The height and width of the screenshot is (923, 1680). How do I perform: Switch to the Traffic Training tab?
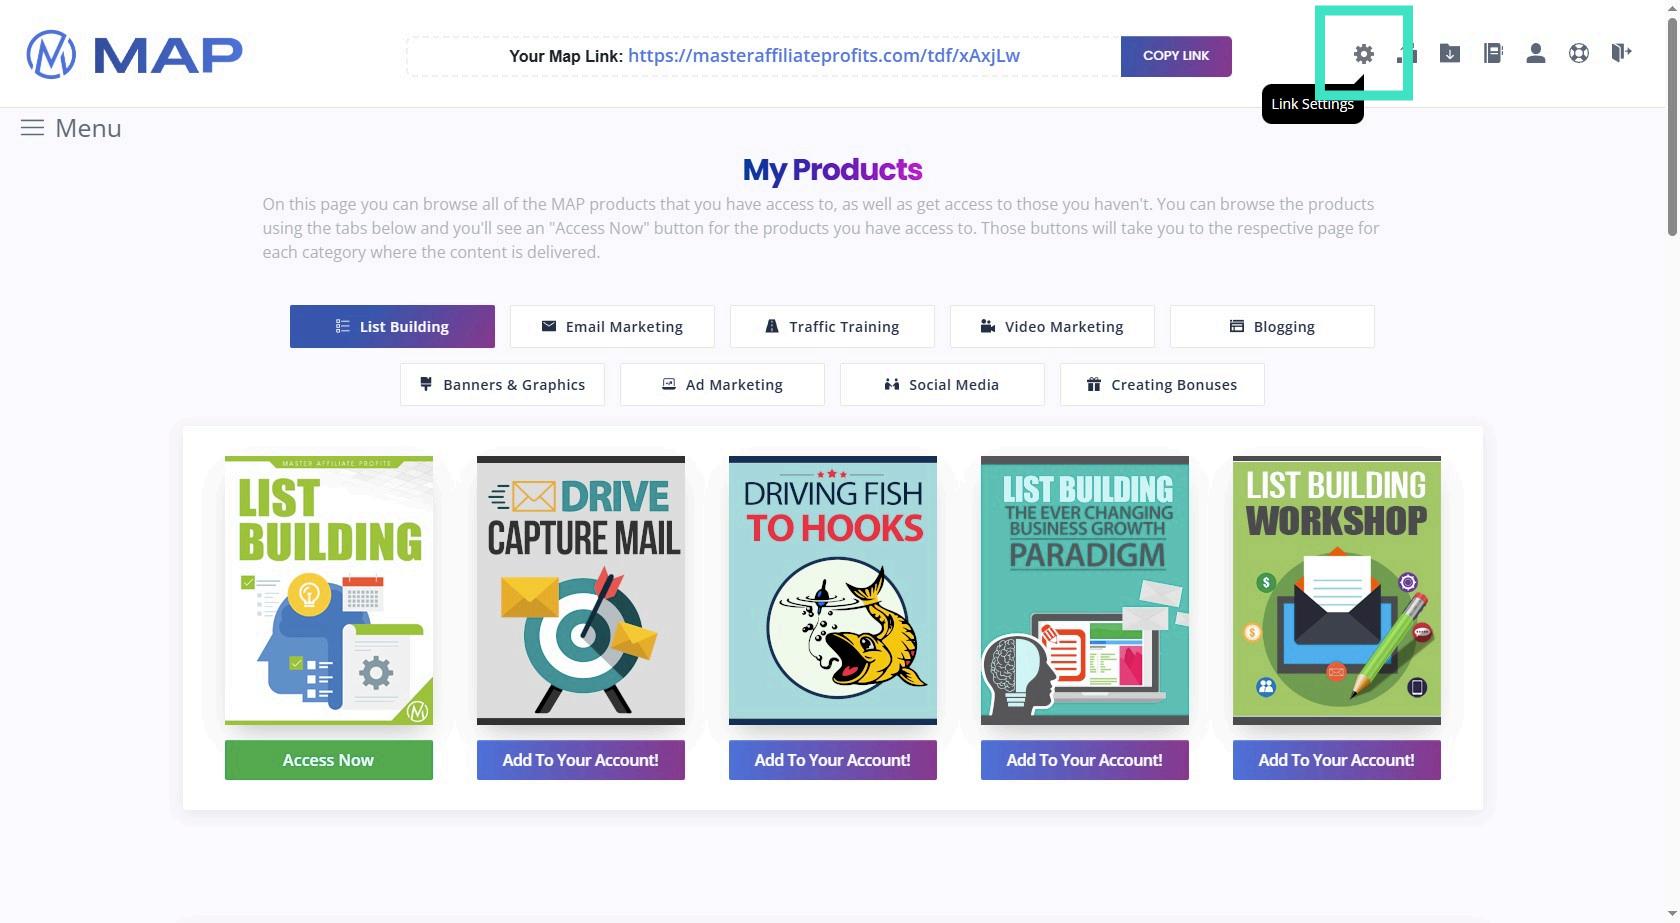[x=832, y=326]
